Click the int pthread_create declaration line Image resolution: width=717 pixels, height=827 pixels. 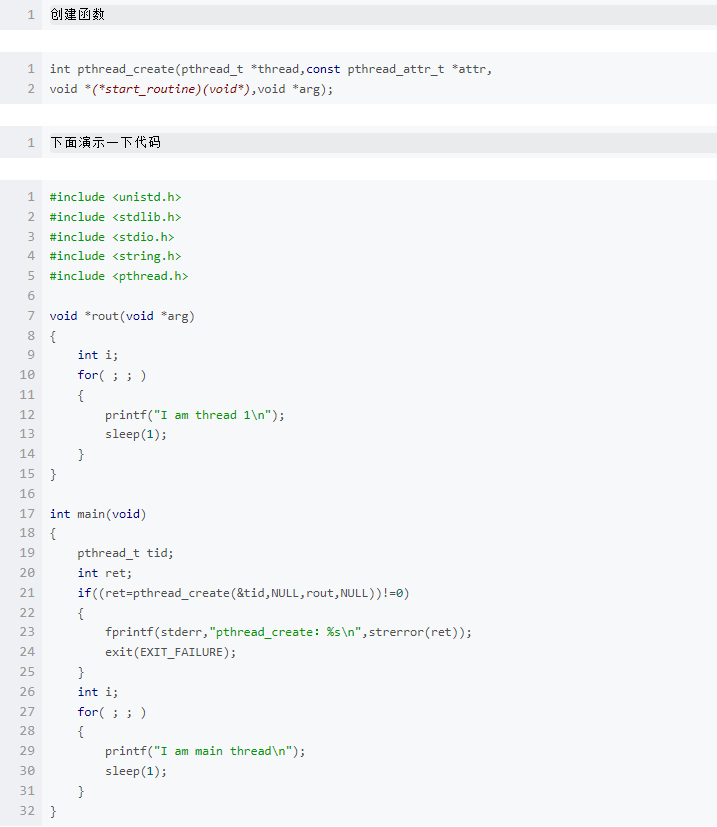[x=270, y=69]
